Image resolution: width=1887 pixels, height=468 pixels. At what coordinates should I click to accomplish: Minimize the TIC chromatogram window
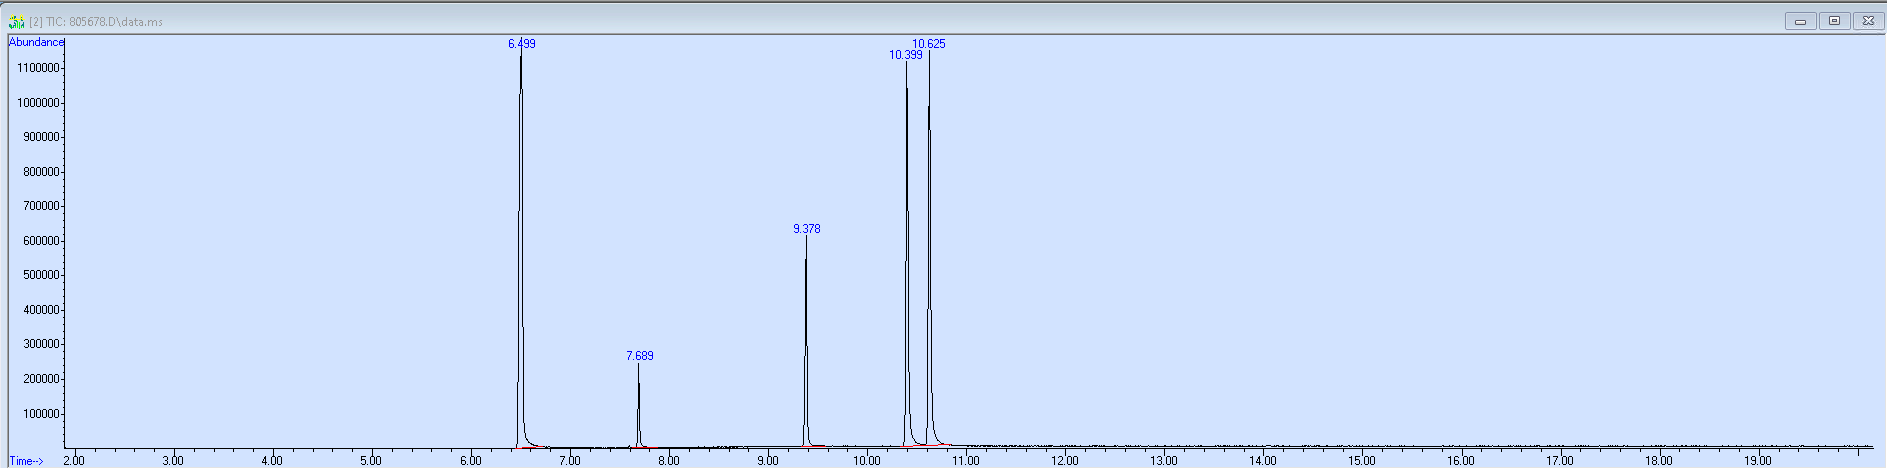(x=1800, y=21)
